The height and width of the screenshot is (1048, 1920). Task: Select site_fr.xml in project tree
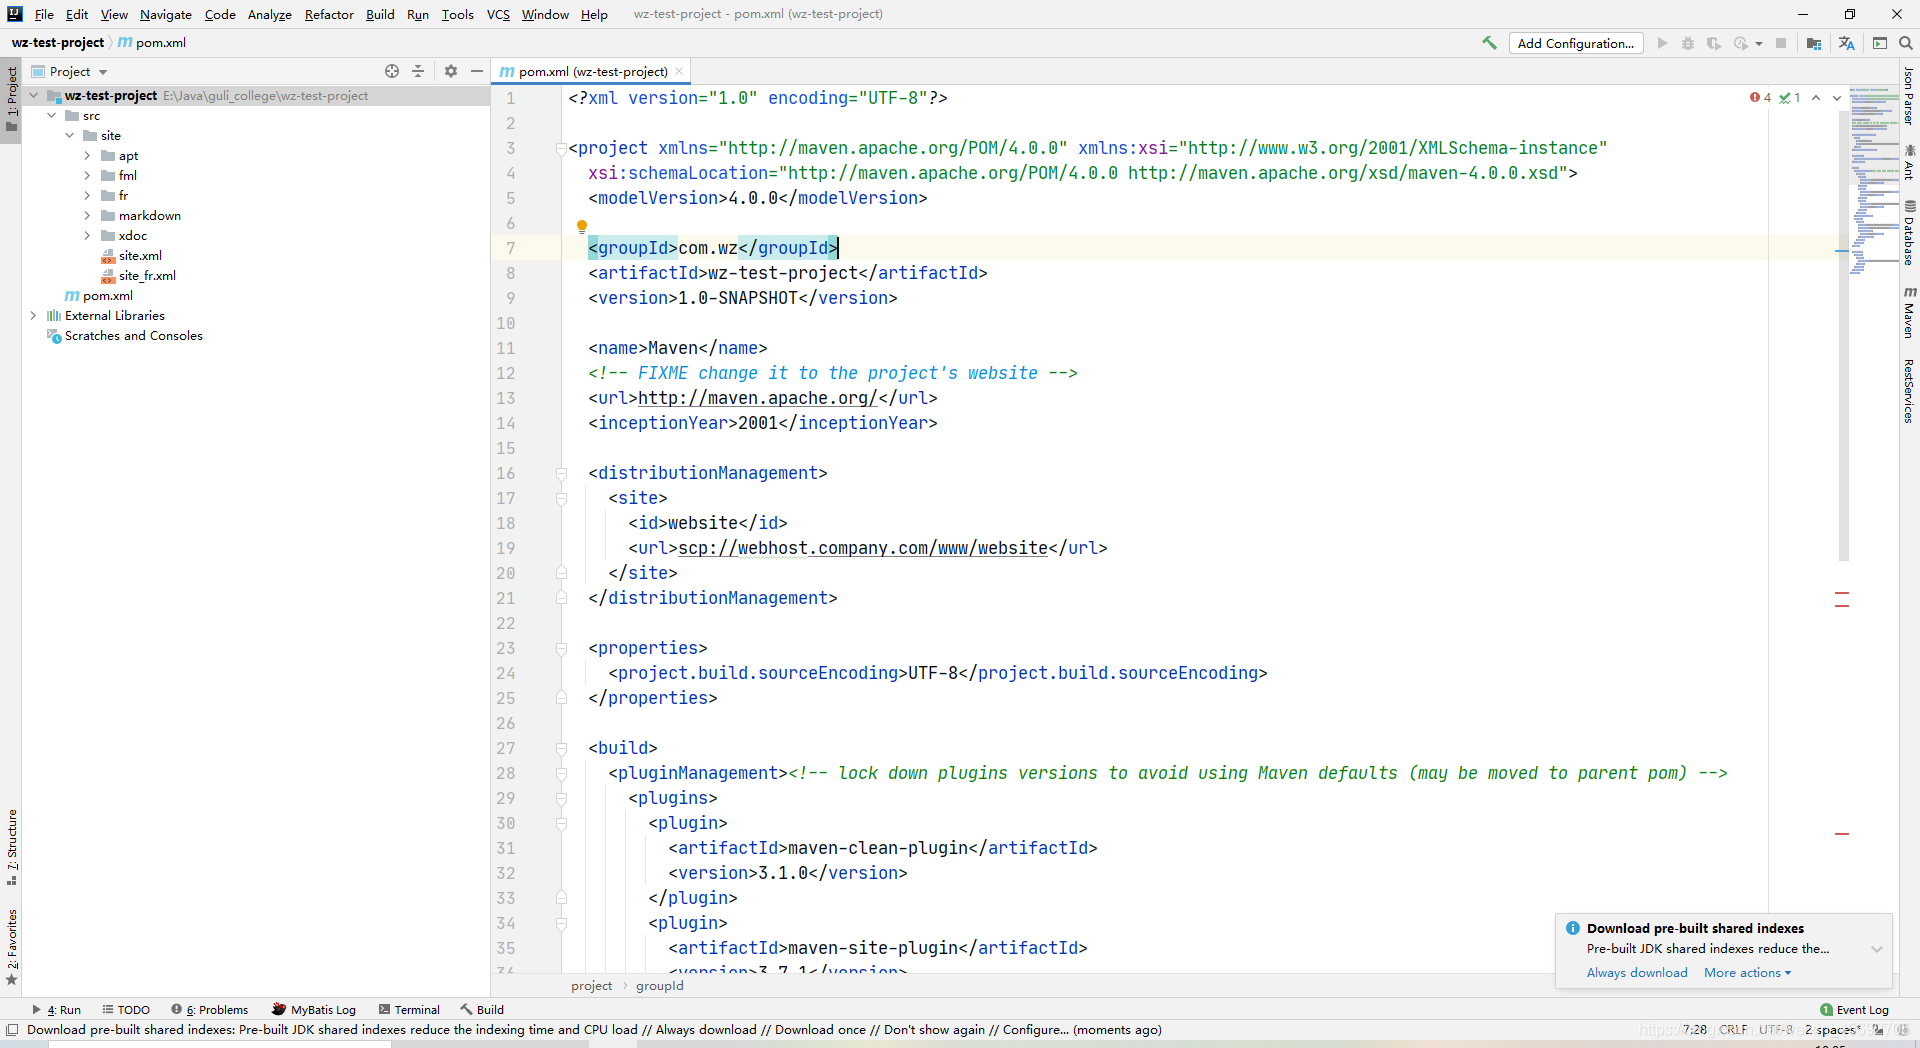click(x=138, y=276)
